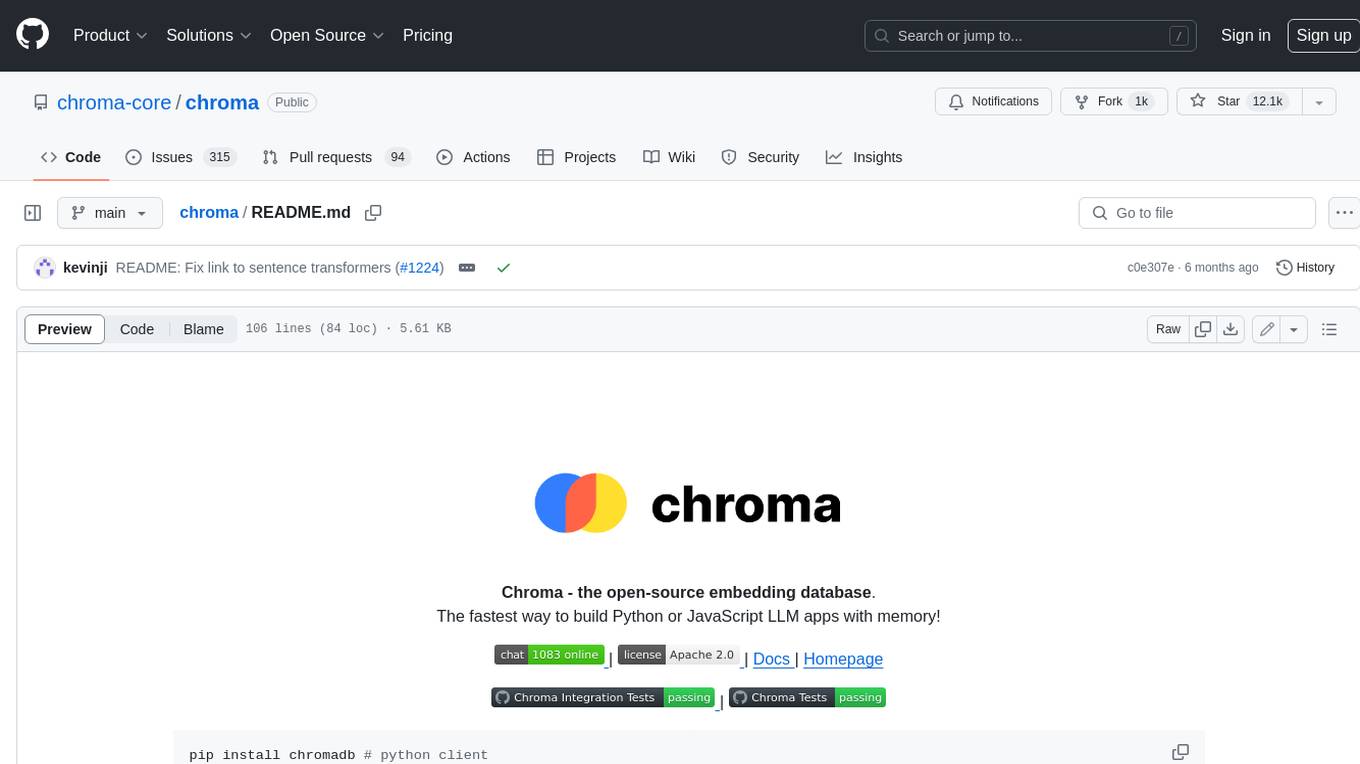Click the Notifications bell button
This screenshot has height=764, width=1360.
(x=994, y=101)
